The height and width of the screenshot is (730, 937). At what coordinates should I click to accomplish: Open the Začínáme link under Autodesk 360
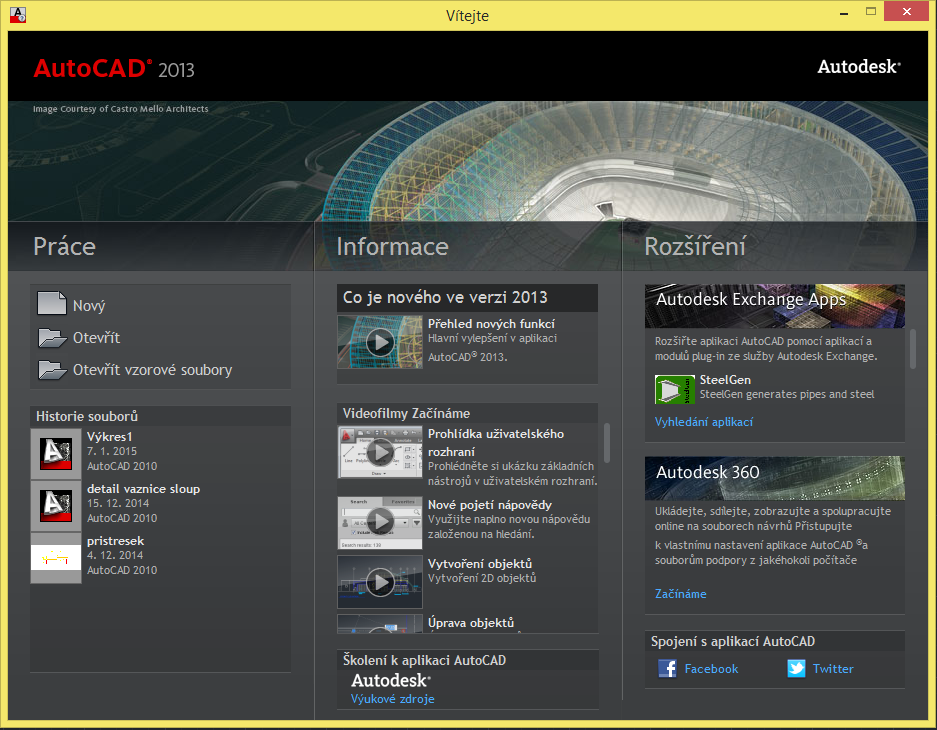(680, 594)
